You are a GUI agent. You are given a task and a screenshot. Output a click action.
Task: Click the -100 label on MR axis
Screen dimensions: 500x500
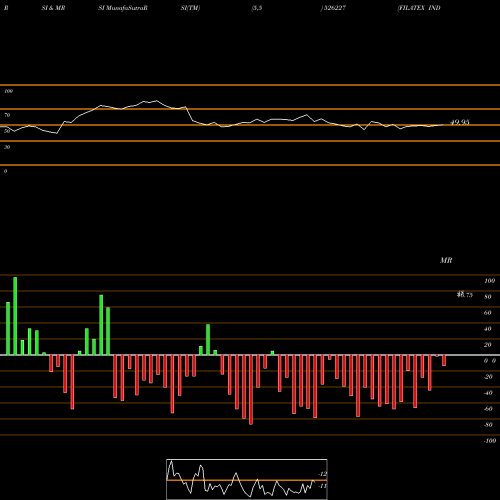point(490,441)
